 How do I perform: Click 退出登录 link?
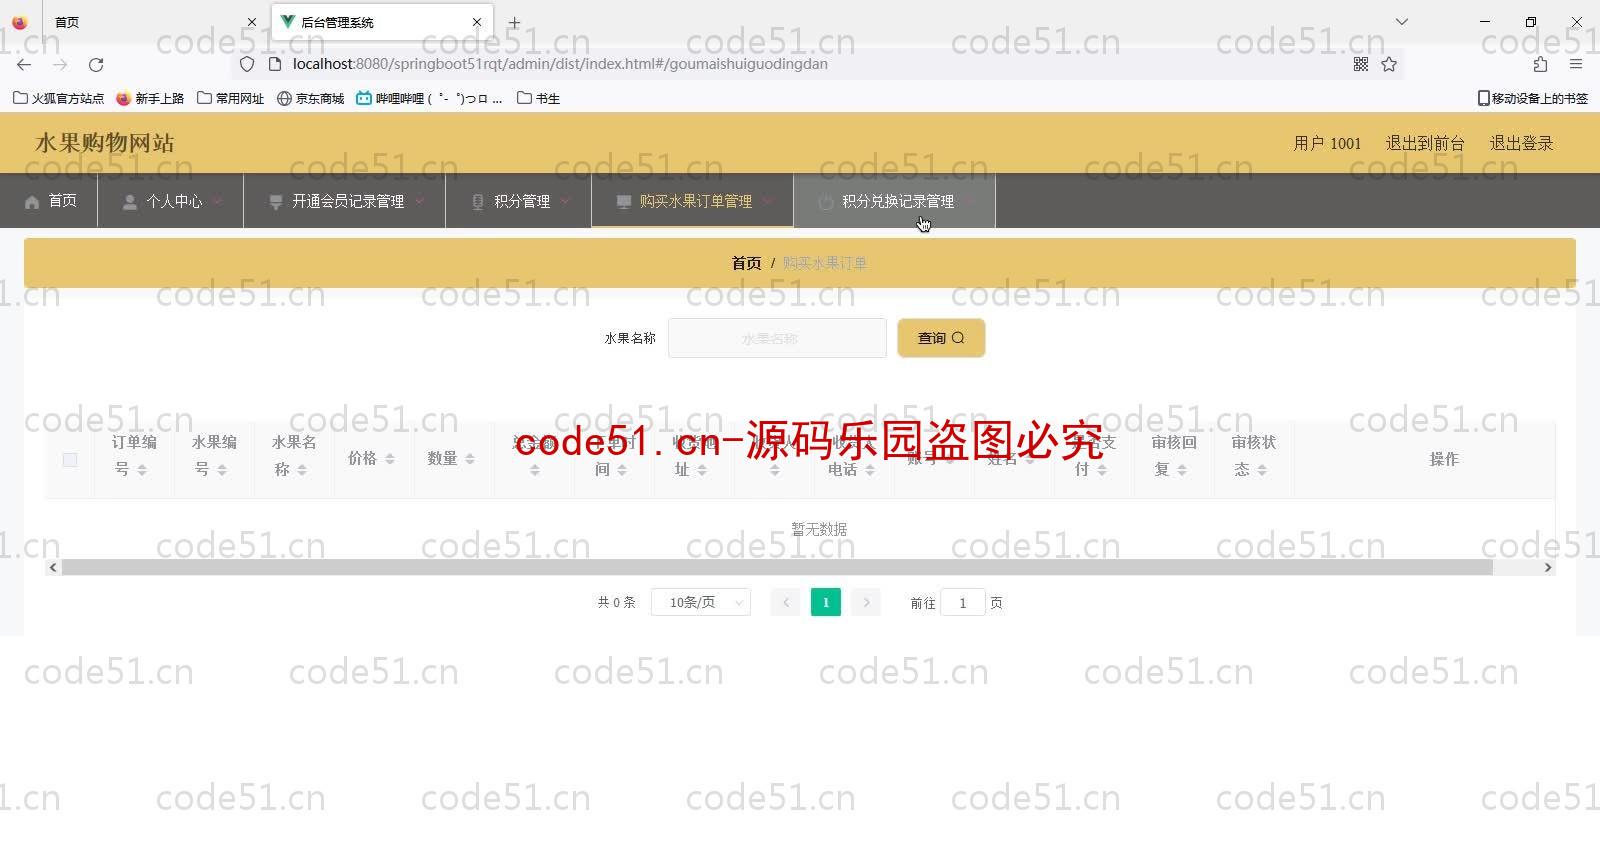[1521, 143]
